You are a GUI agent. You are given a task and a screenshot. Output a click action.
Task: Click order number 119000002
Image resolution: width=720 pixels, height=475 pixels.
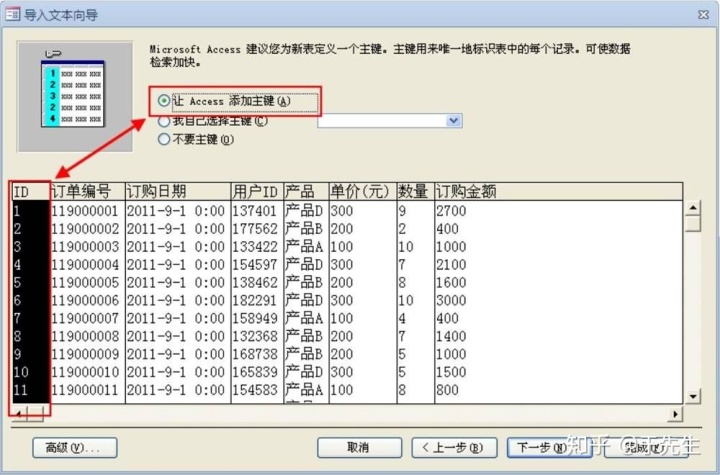[x=85, y=229]
